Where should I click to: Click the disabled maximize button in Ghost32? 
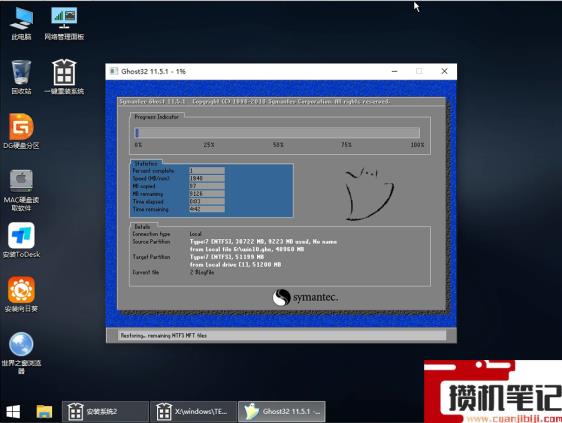pos(419,71)
